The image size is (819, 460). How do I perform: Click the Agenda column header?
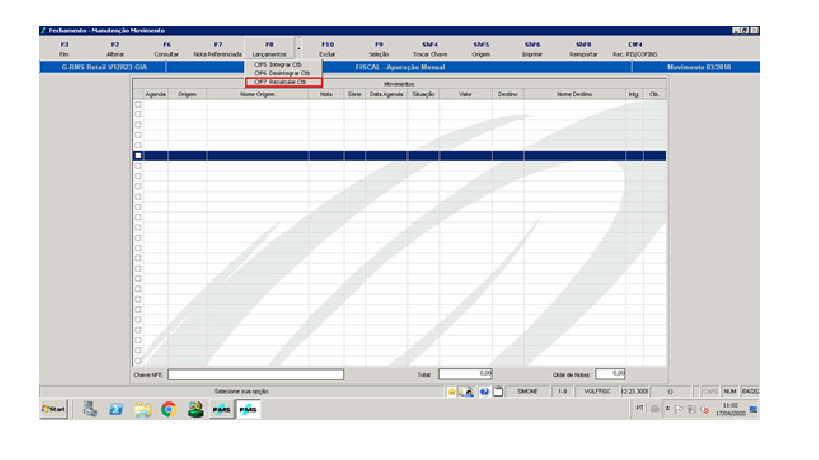156,94
